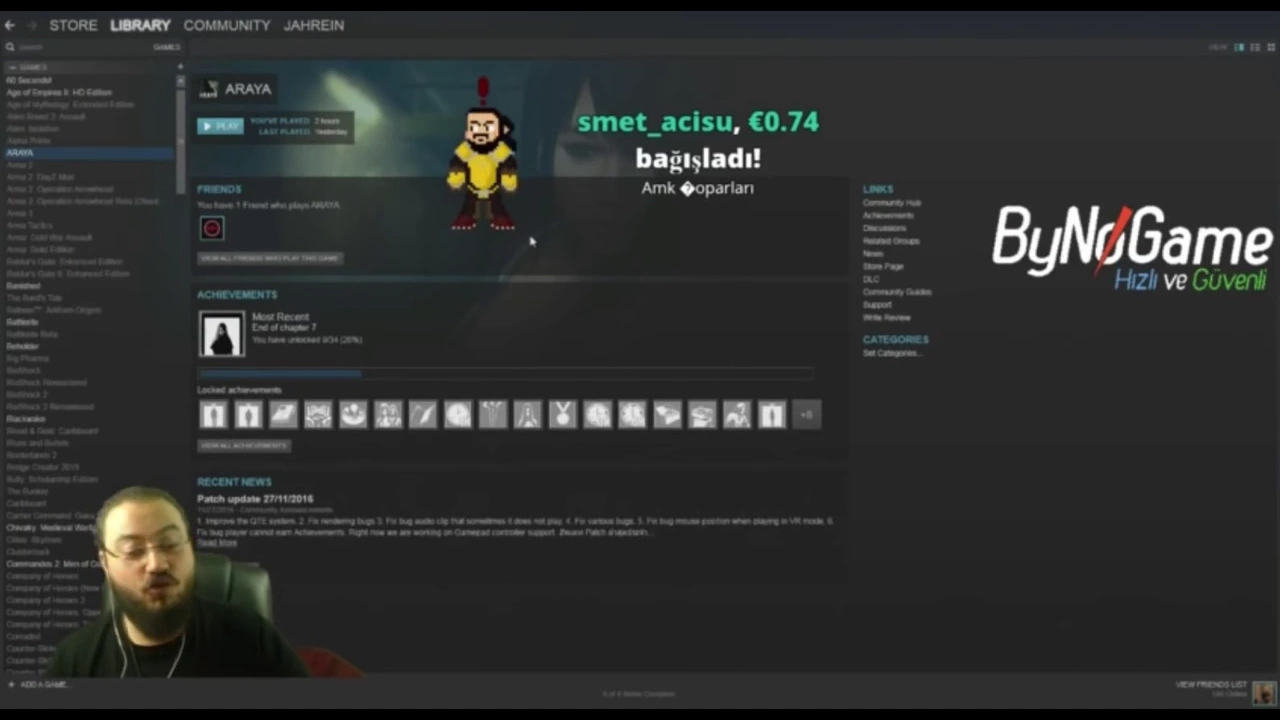Show the additional +8 locked achievements

(x=807, y=414)
